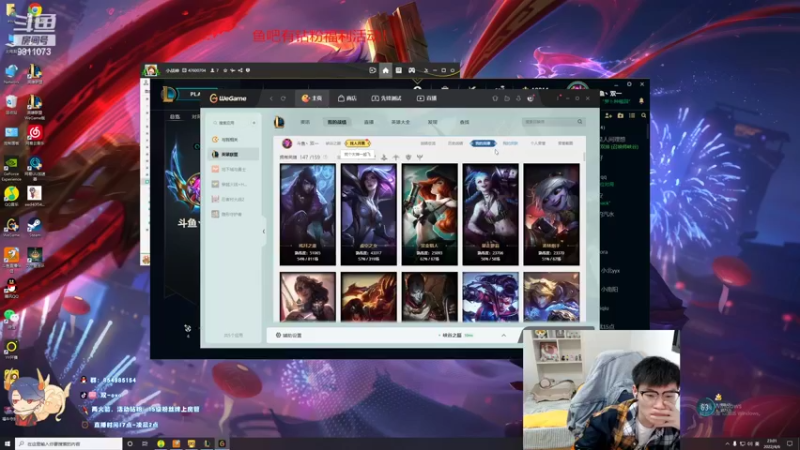Viewport: 800px width, 450px height.
Task: Open the fiery champion card in the second row
Action: (368, 296)
